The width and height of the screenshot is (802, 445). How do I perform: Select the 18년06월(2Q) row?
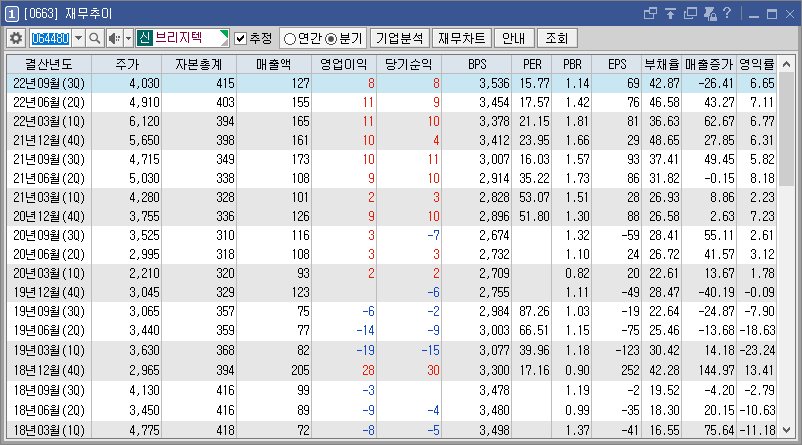[391, 410]
